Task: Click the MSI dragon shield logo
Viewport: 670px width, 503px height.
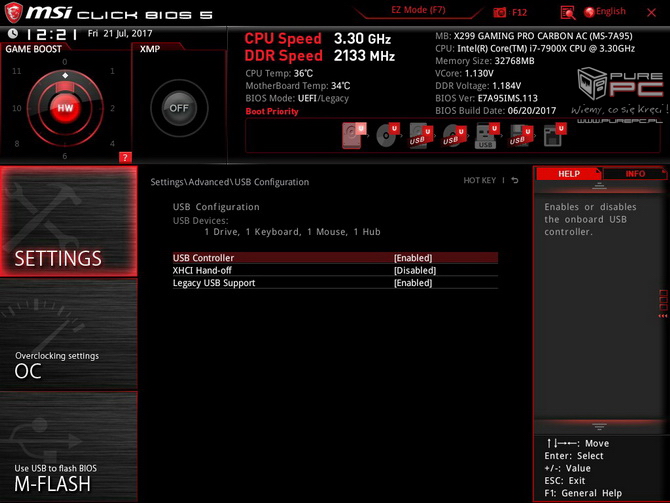Action: 13,12
